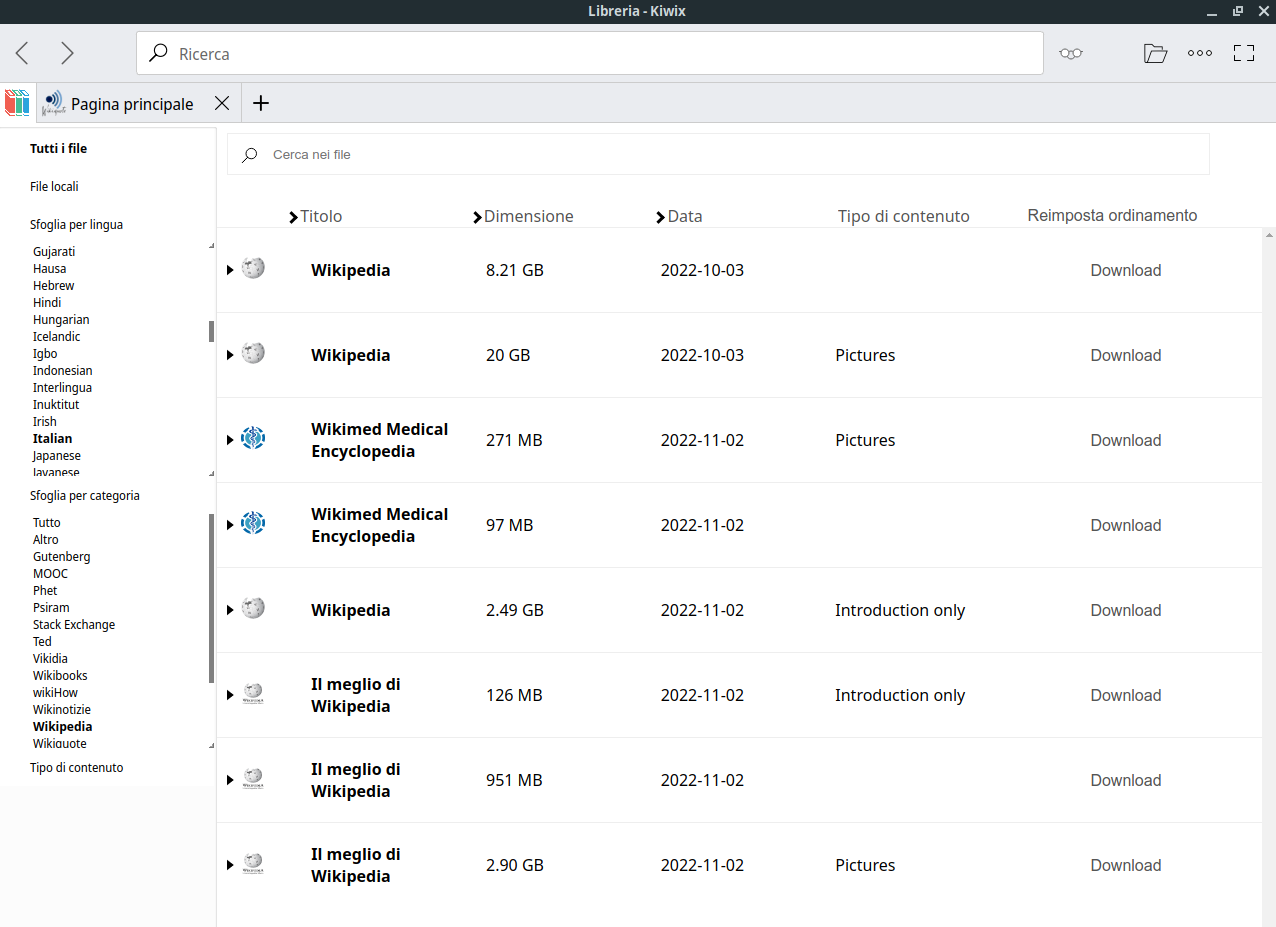Click the Wikipedia globe icon of 8.21 GB row

point(253,268)
